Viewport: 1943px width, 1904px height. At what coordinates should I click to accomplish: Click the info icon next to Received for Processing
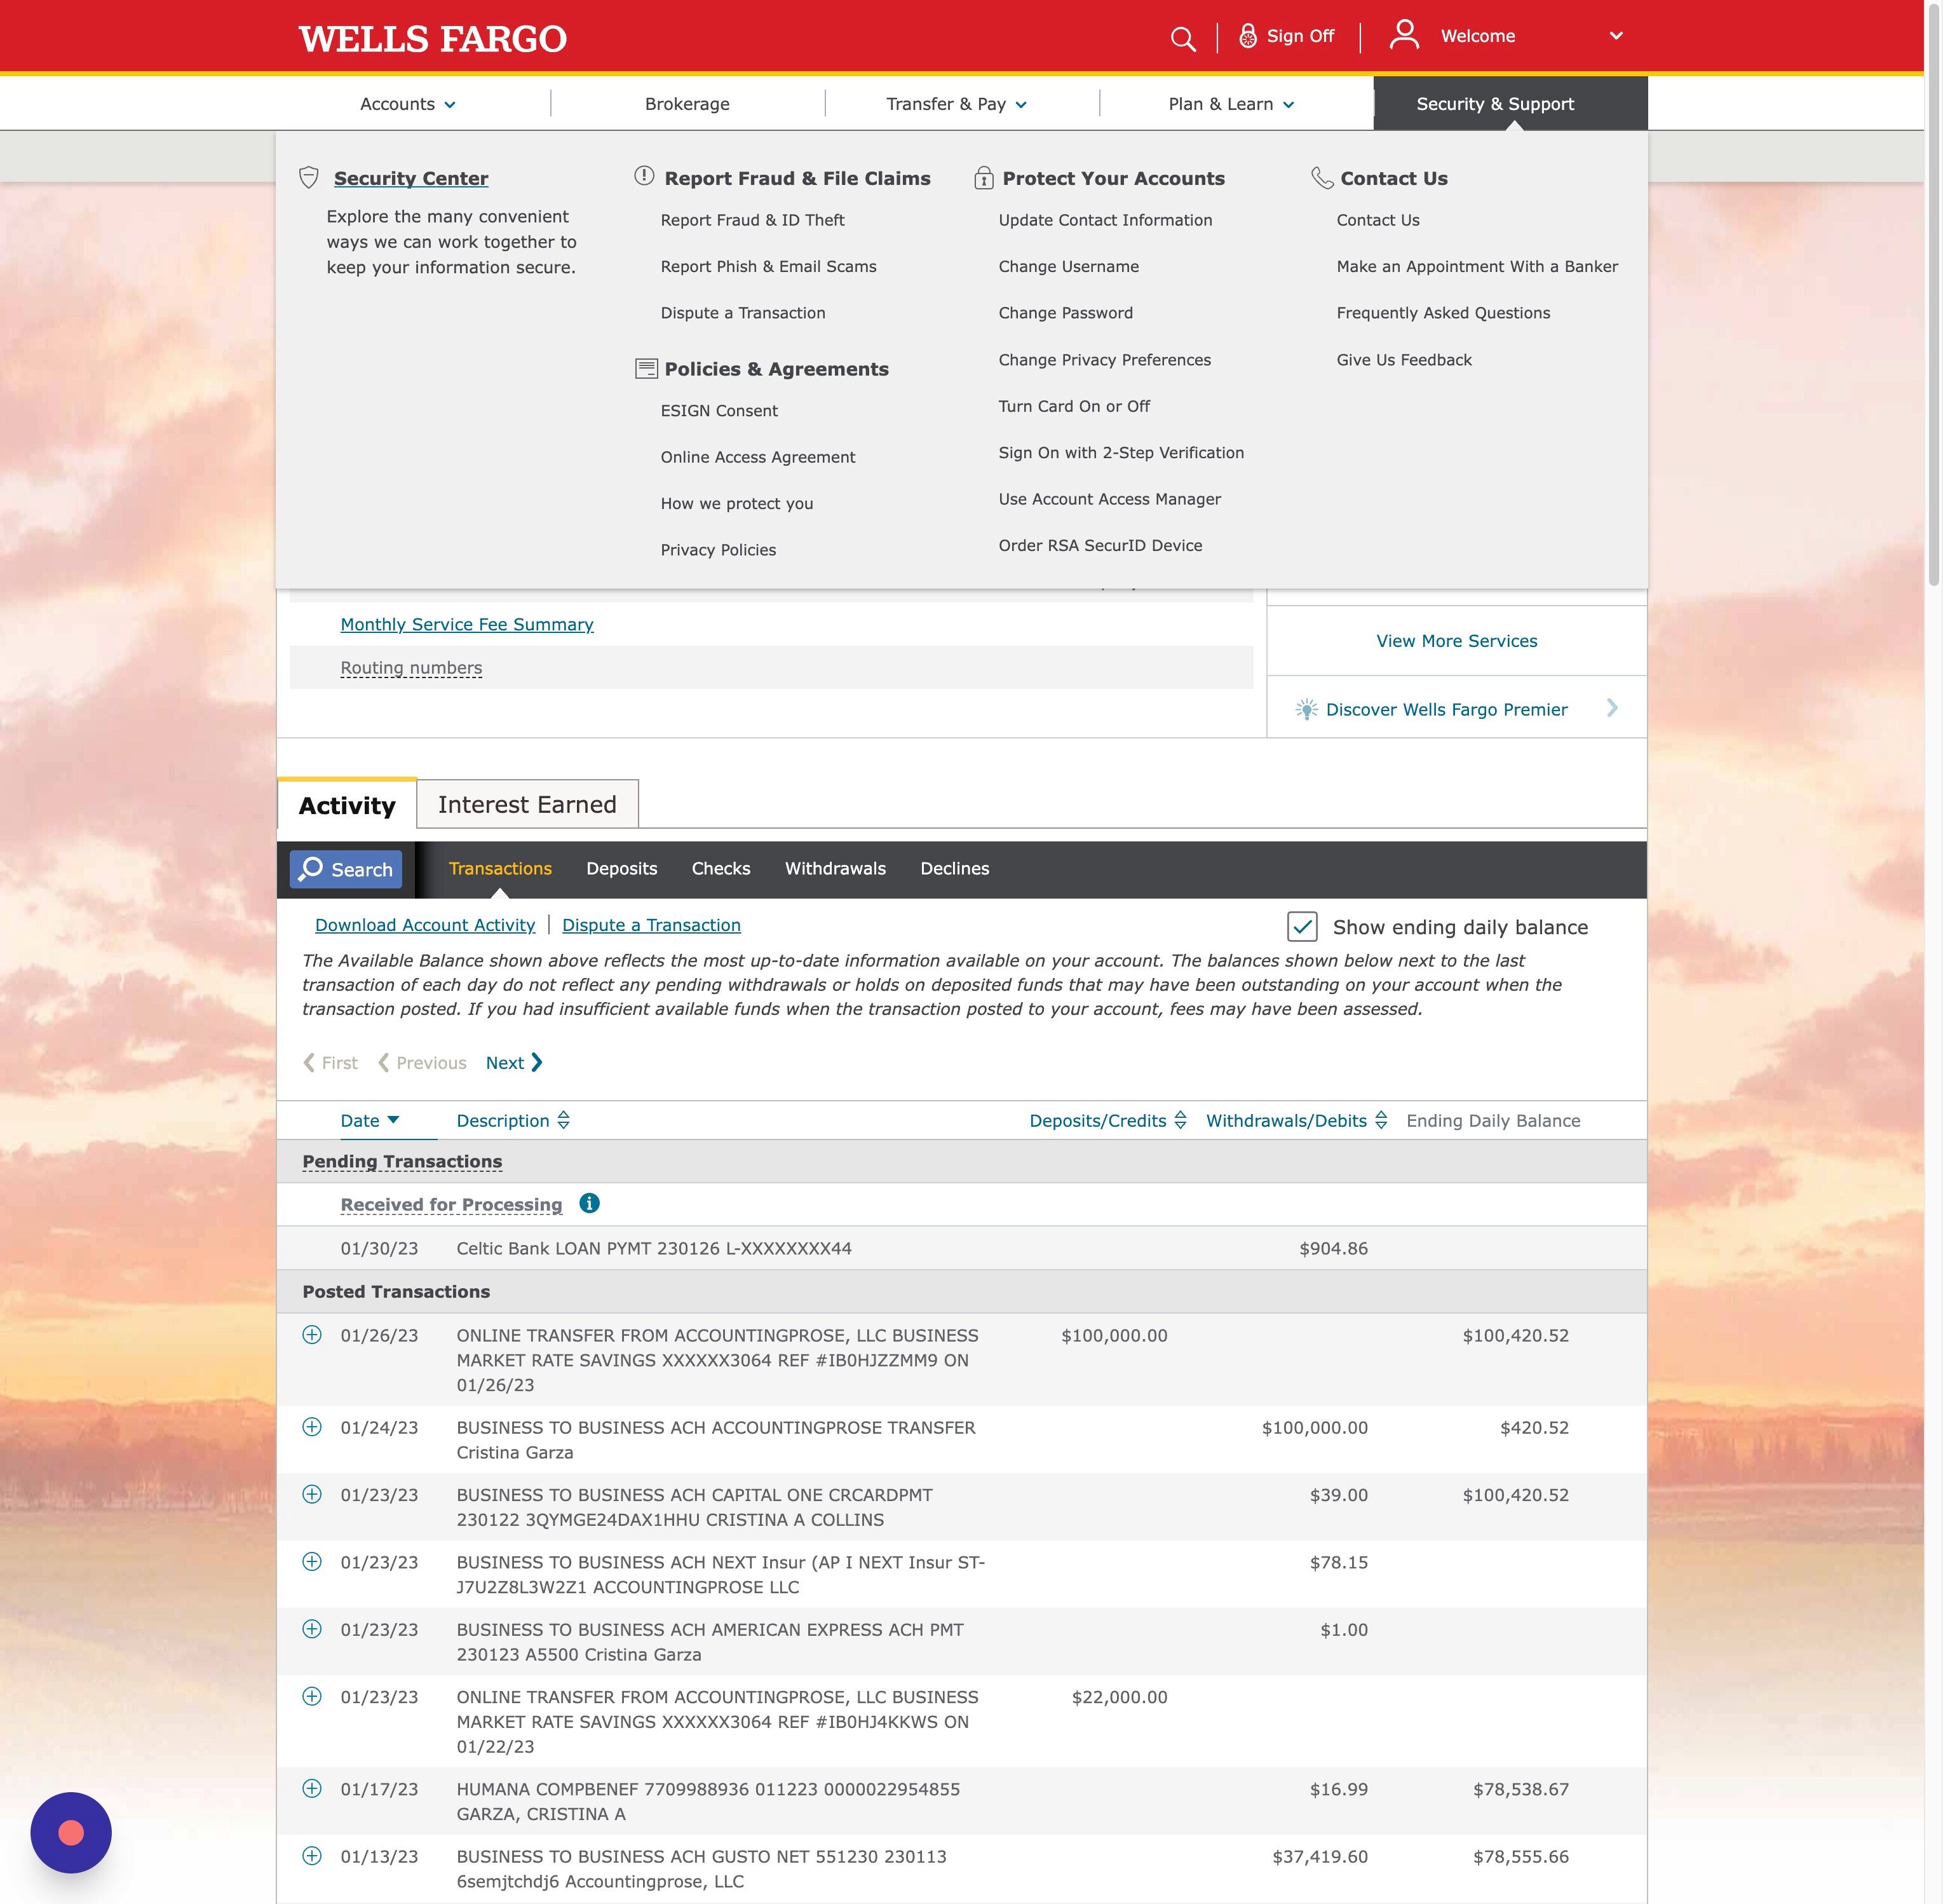coord(589,1204)
